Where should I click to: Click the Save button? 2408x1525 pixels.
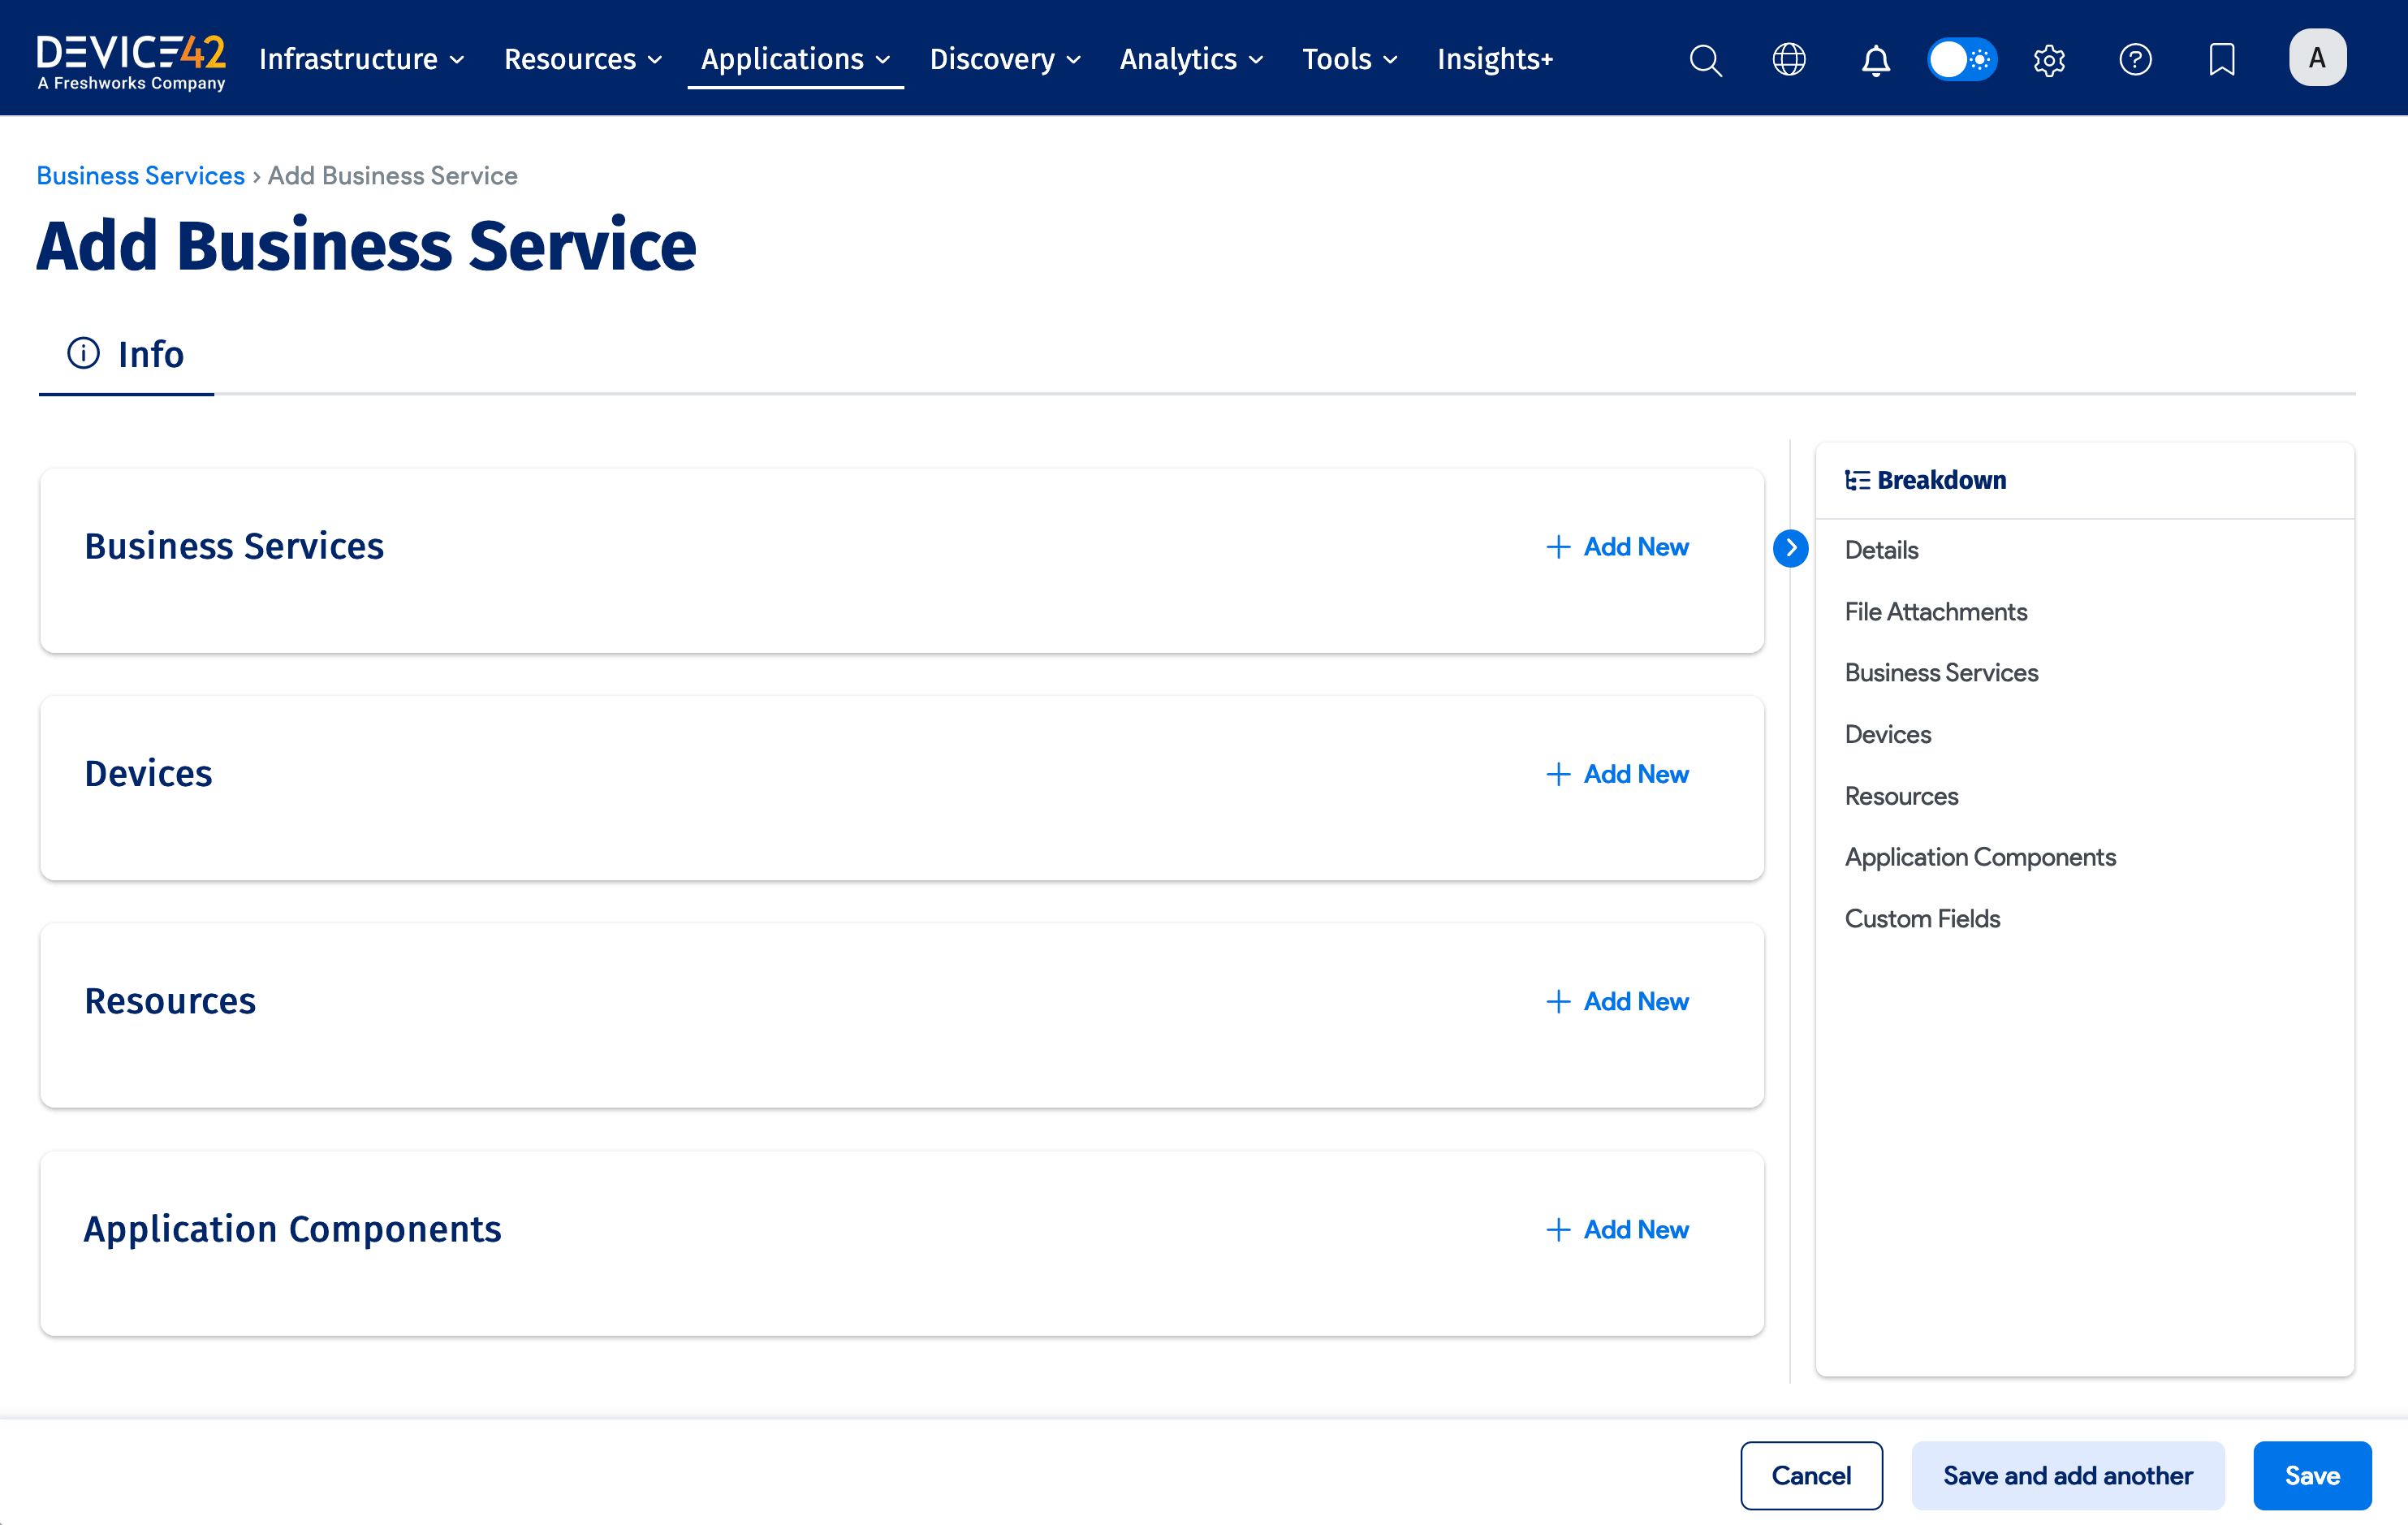(2311, 1475)
